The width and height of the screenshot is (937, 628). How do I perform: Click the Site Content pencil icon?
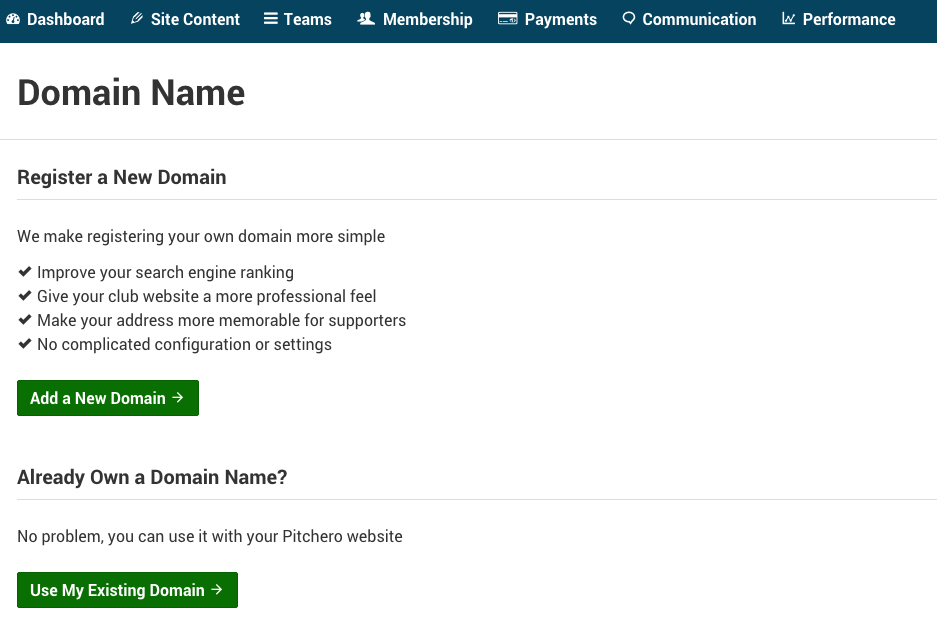click(137, 19)
